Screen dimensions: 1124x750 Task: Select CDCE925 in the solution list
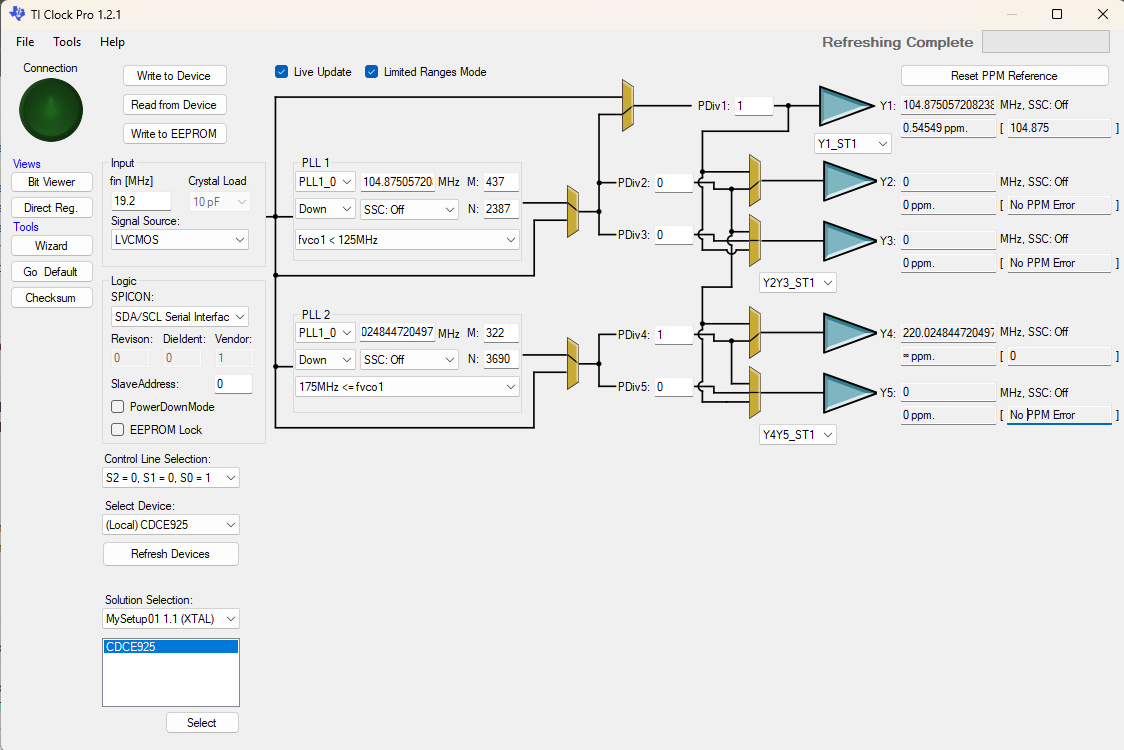(171, 647)
